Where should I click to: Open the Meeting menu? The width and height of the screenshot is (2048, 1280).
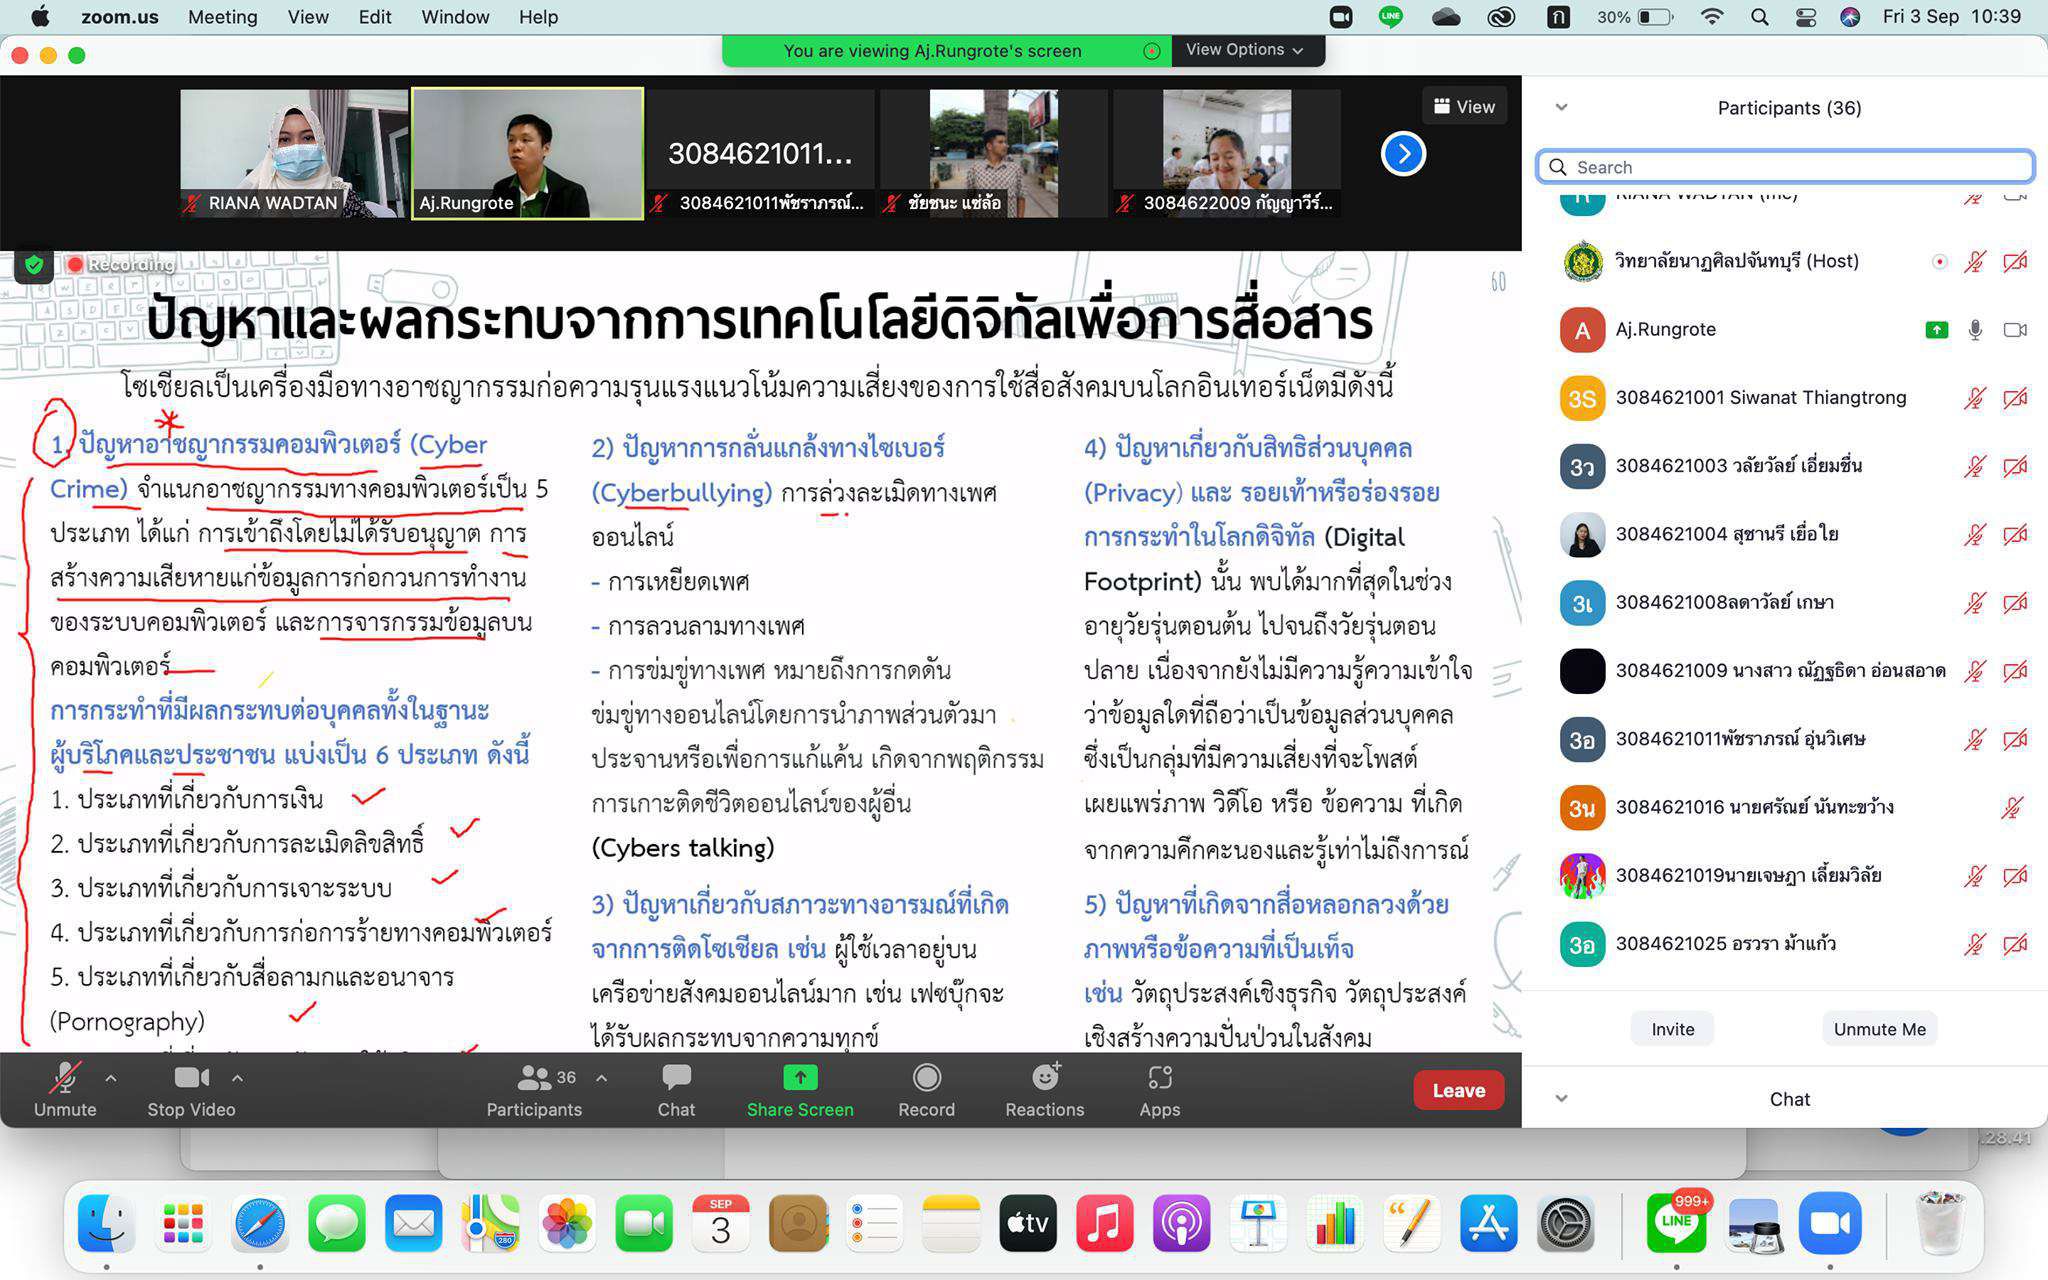pyautogui.click(x=222, y=17)
